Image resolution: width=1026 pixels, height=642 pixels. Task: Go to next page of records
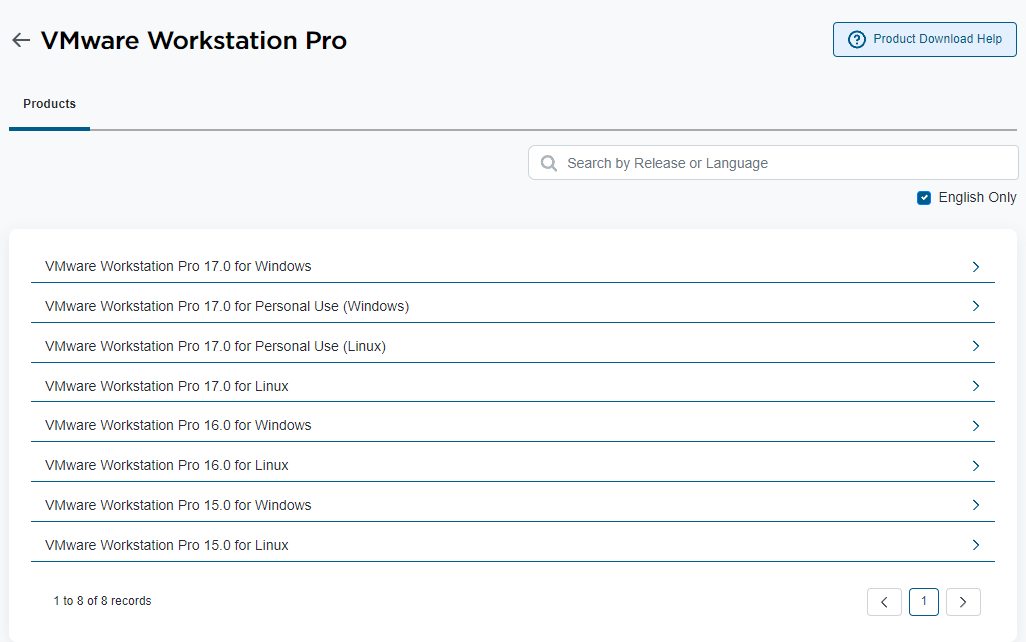coord(963,602)
